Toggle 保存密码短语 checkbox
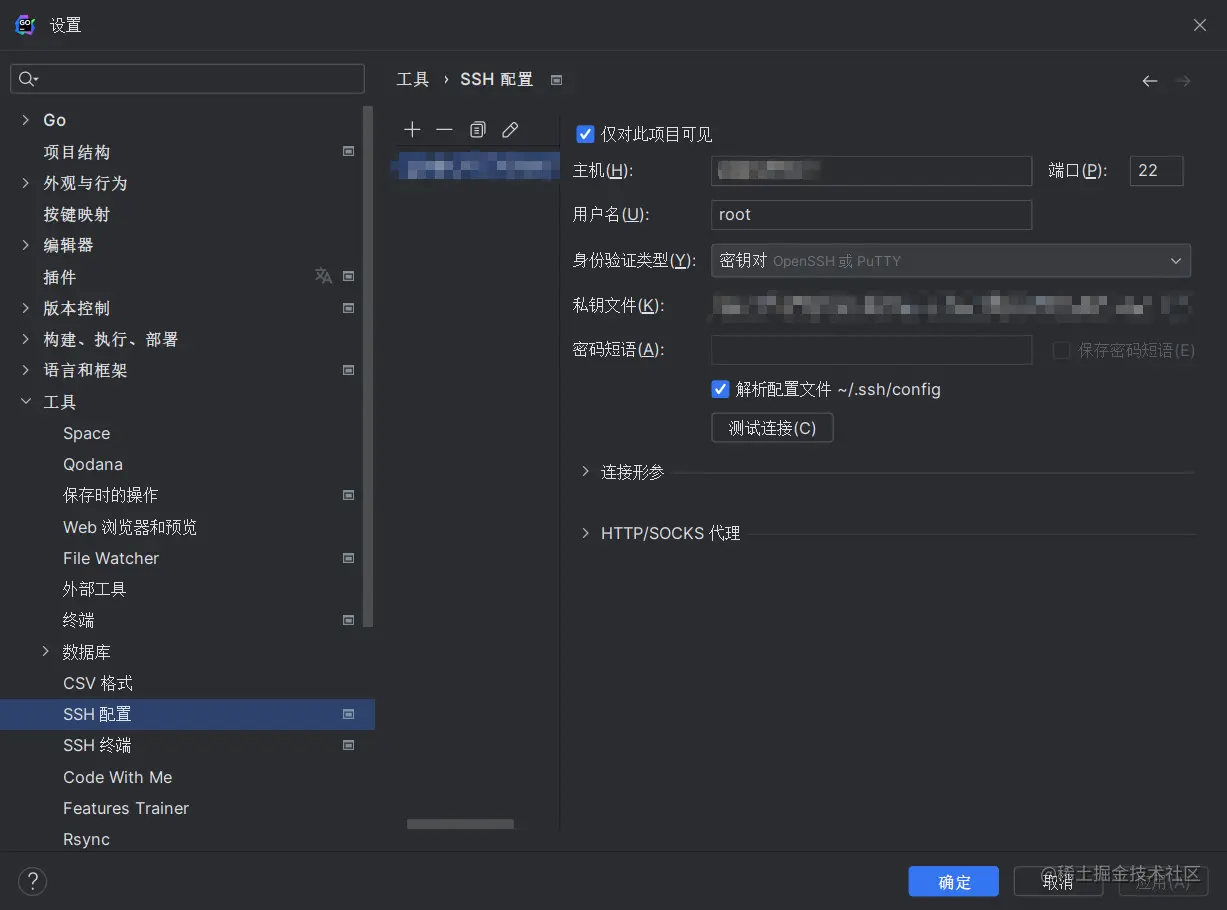Screen dimensions: 1227x910 1062,350
